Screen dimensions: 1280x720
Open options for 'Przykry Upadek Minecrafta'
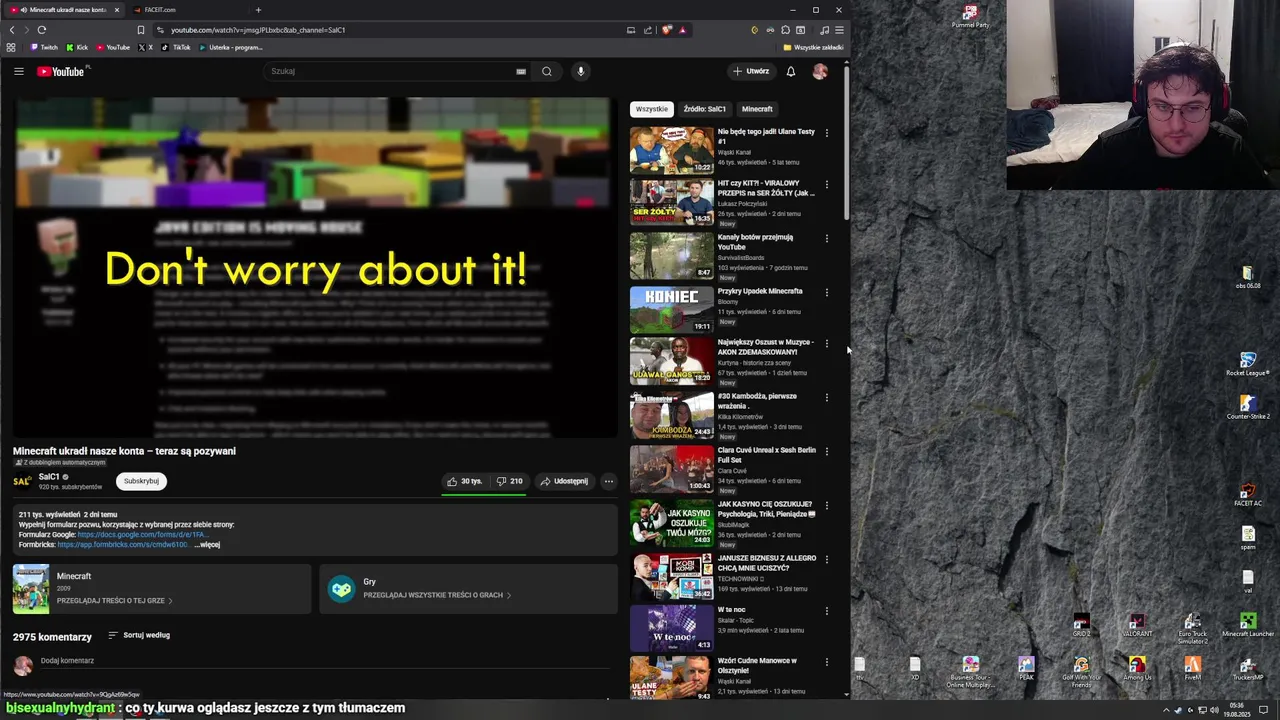pos(826,292)
